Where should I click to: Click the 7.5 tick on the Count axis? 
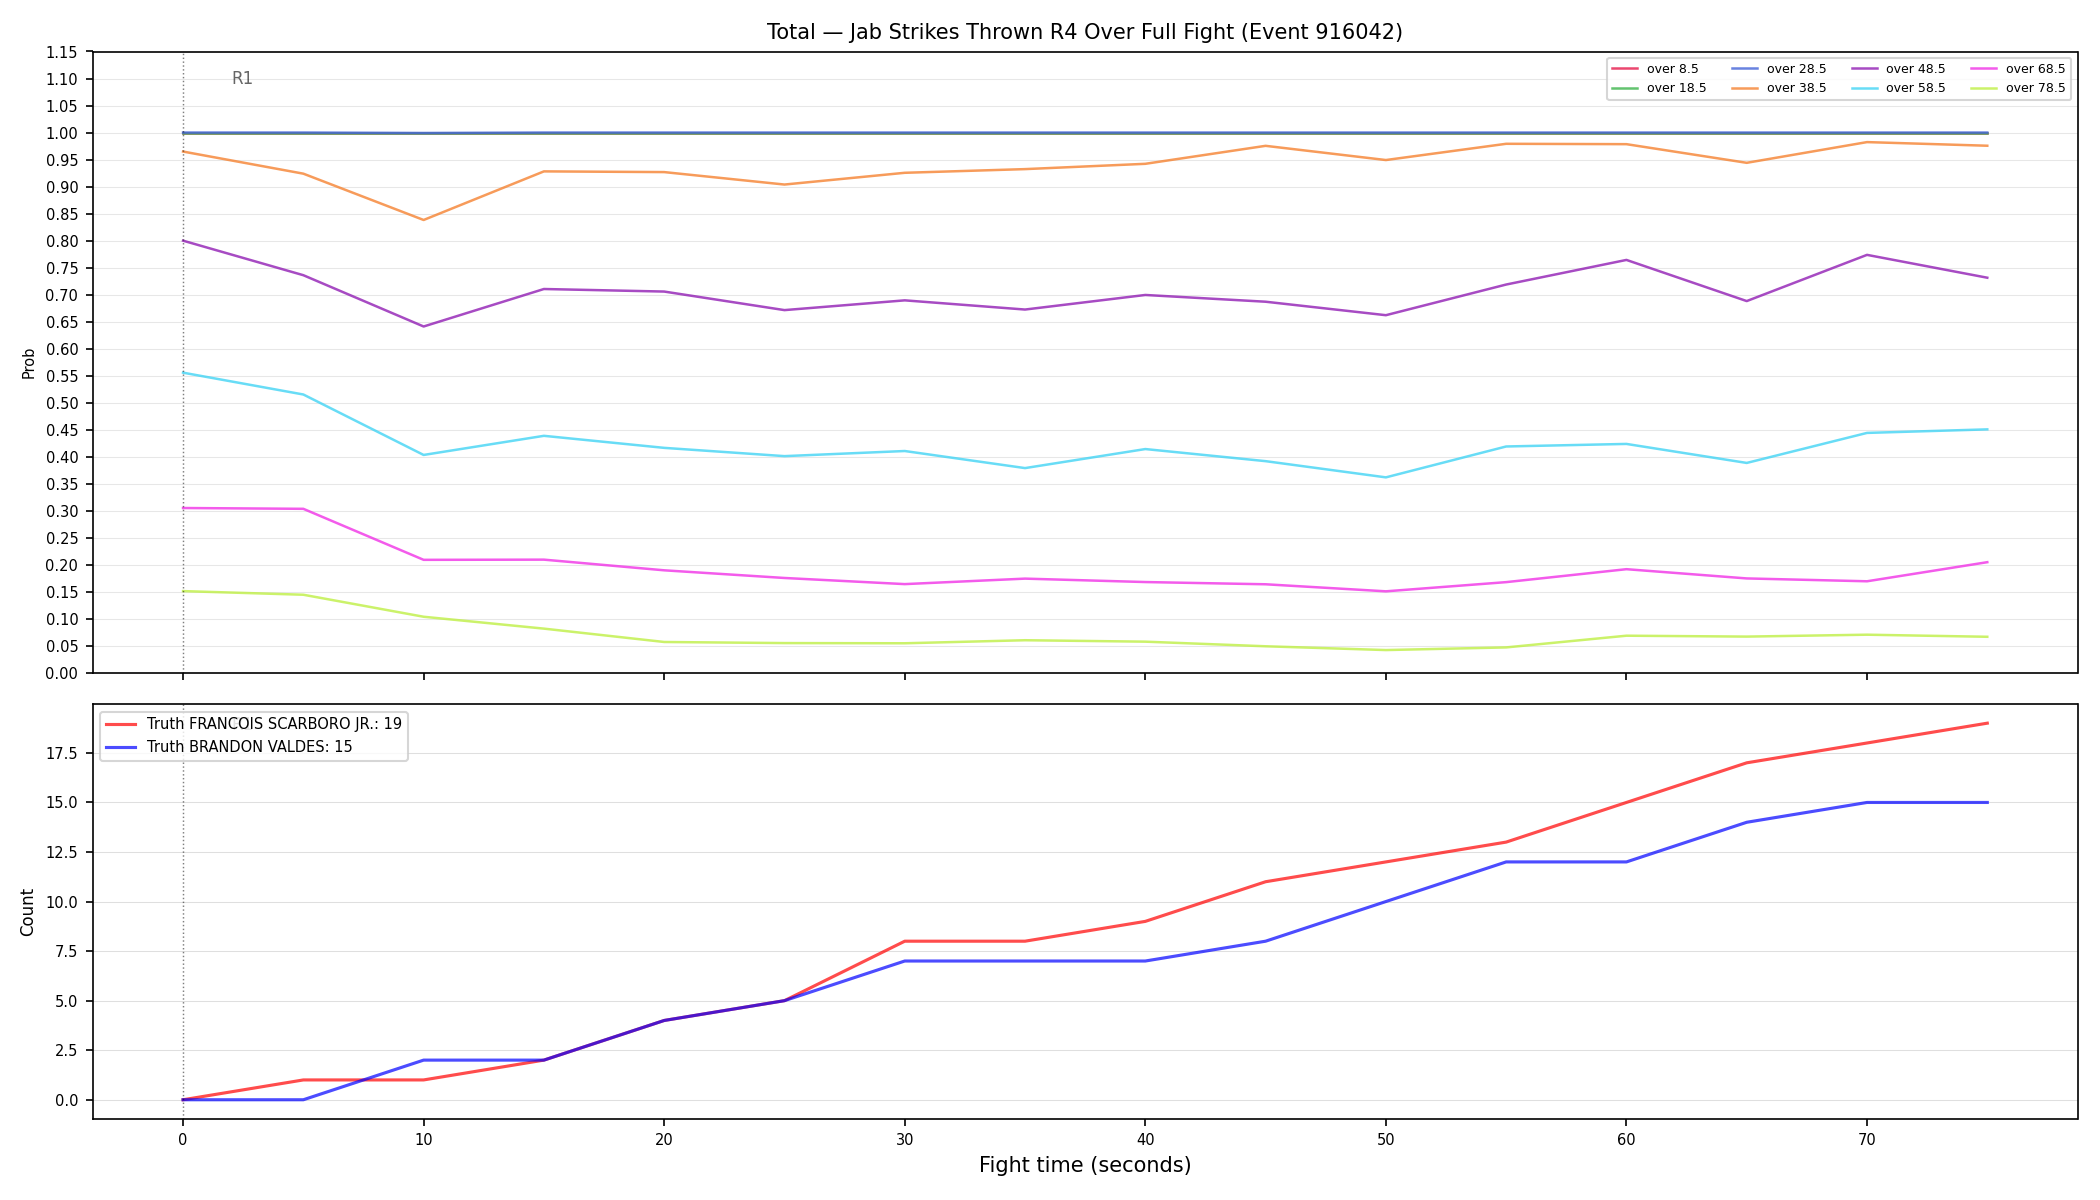point(66,951)
